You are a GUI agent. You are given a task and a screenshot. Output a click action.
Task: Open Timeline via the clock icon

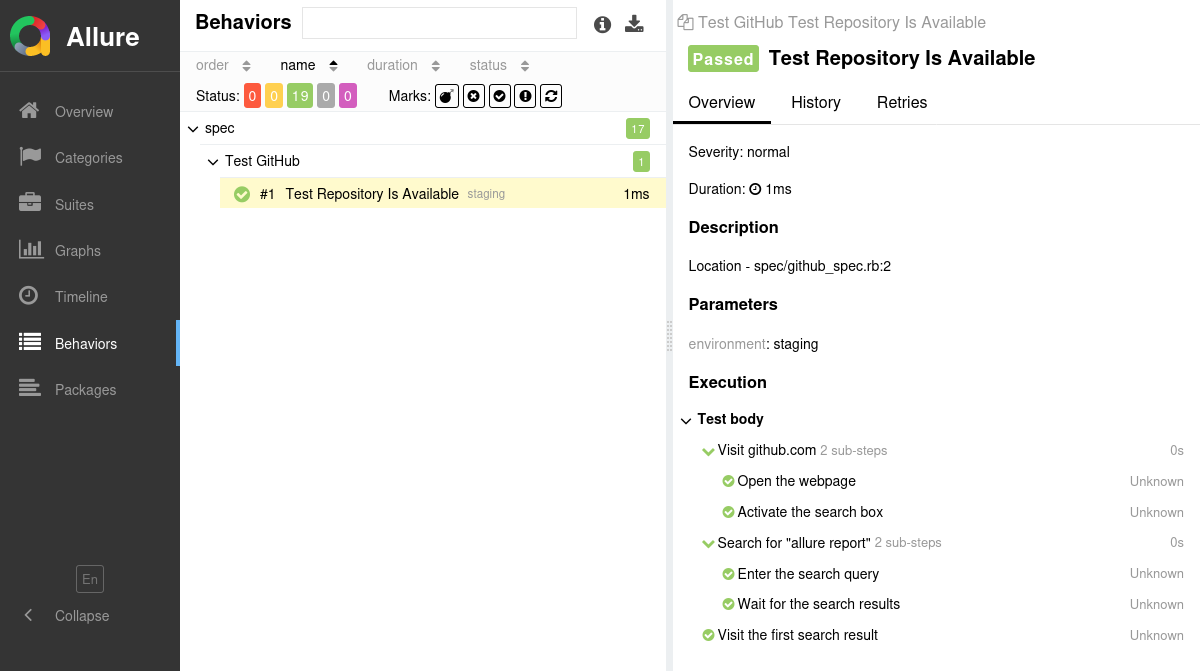[30, 296]
